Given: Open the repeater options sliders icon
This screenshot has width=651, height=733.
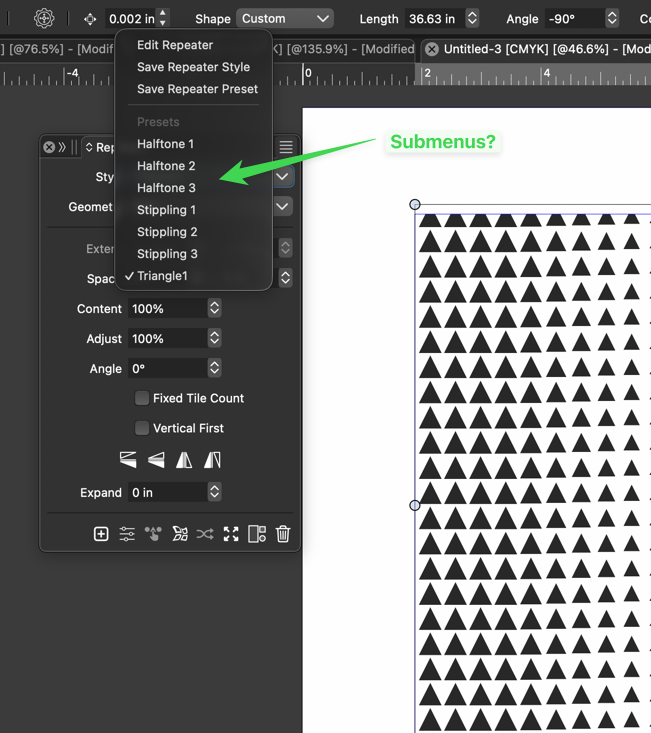Looking at the screenshot, I should [x=127, y=534].
